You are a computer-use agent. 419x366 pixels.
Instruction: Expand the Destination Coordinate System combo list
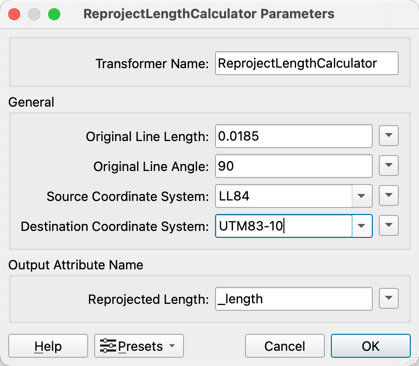tap(362, 226)
